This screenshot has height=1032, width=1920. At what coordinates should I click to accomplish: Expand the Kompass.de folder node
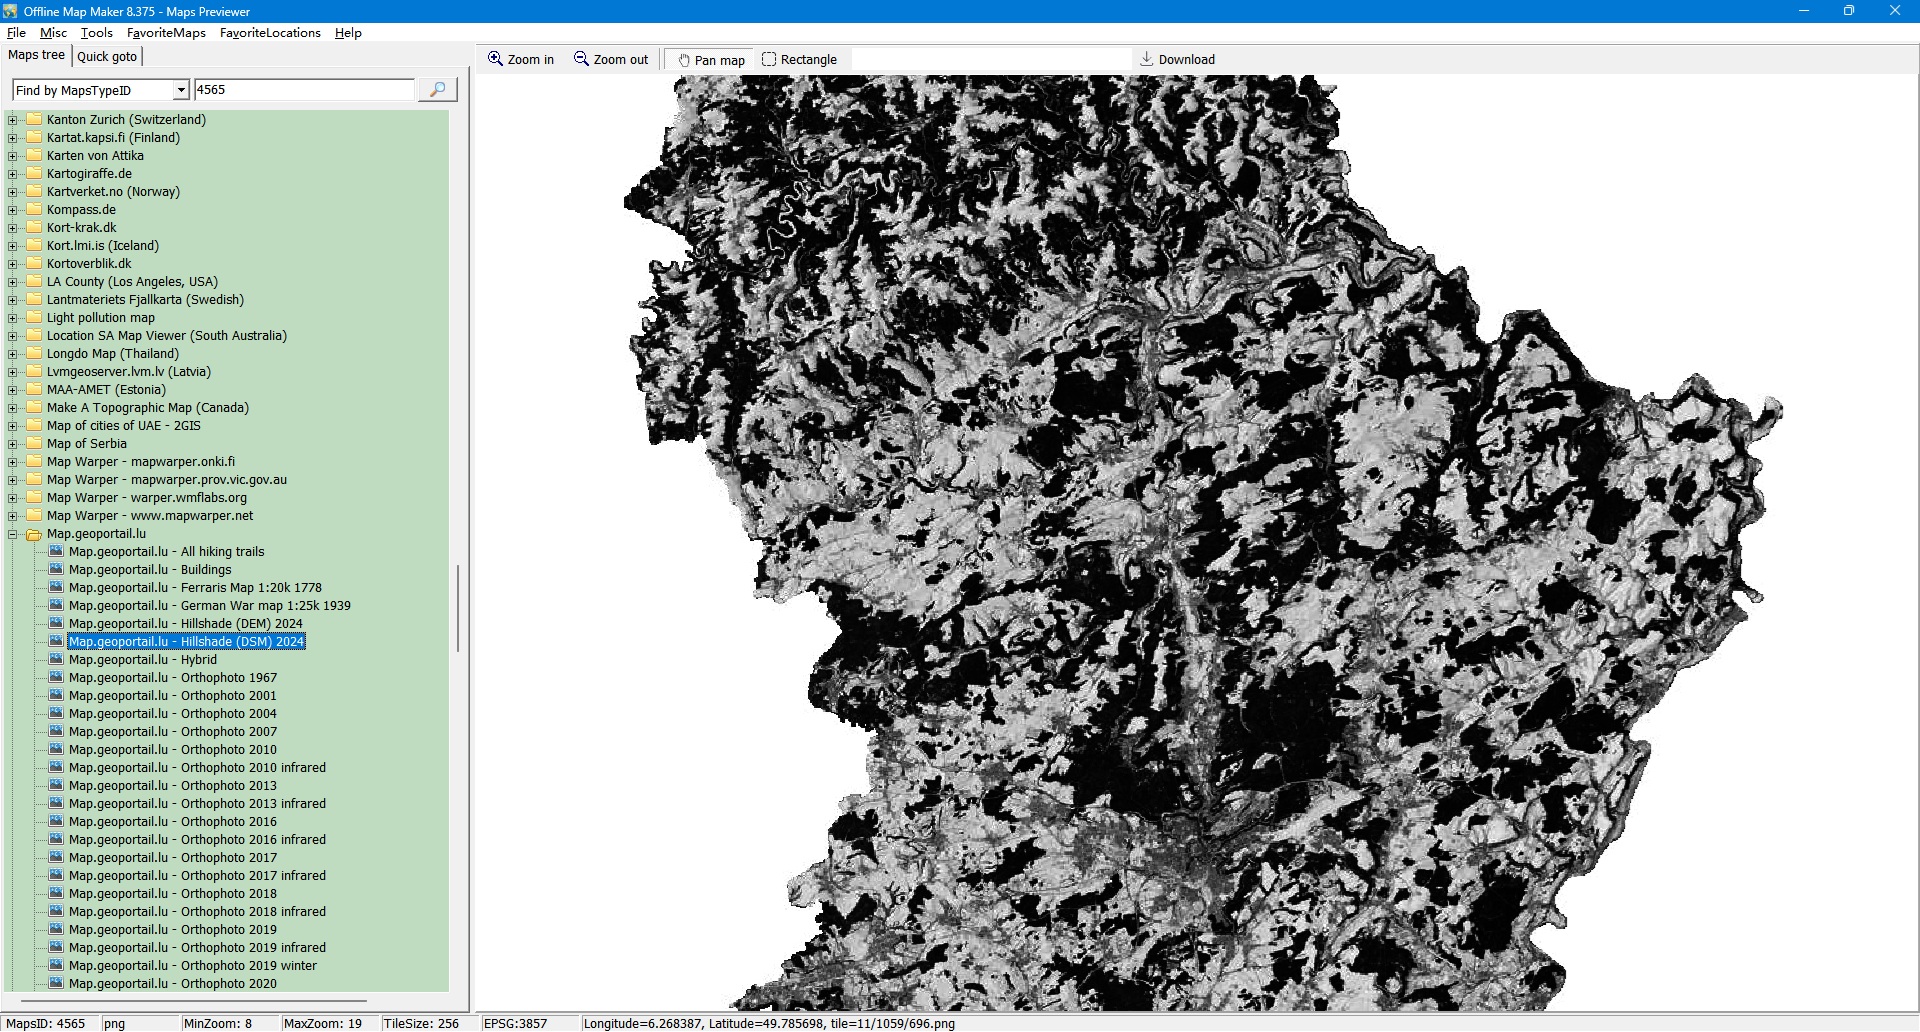click(x=13, y=210)
